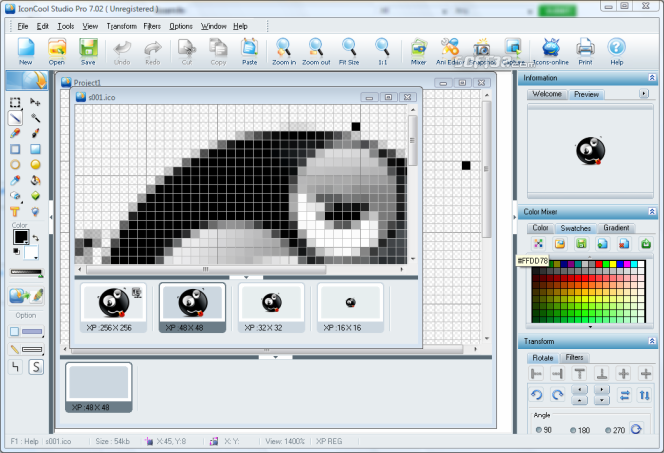664x453 pixels.
Task: Select the Brush tool
Action: (x=36, y=133)
